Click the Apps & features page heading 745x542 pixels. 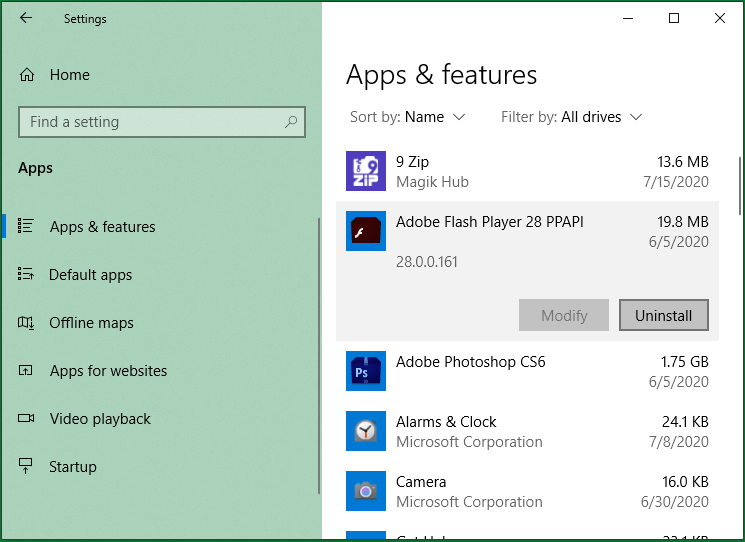(x=441, y=75)
